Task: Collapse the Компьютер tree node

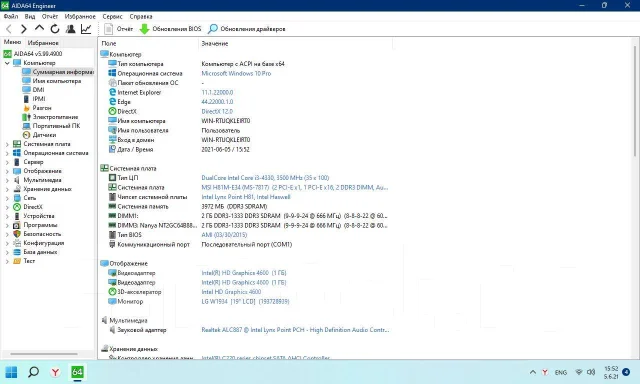Action: pos(7,63)
